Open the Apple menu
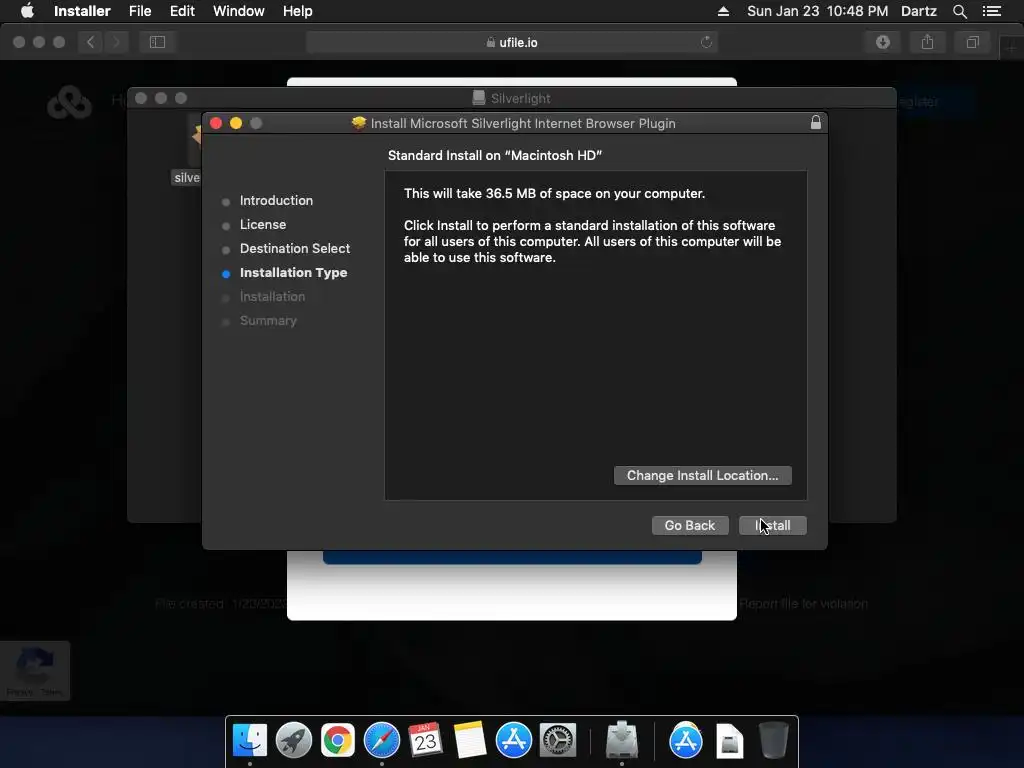Screen dimensions: 1024x768 coord(27,11)
